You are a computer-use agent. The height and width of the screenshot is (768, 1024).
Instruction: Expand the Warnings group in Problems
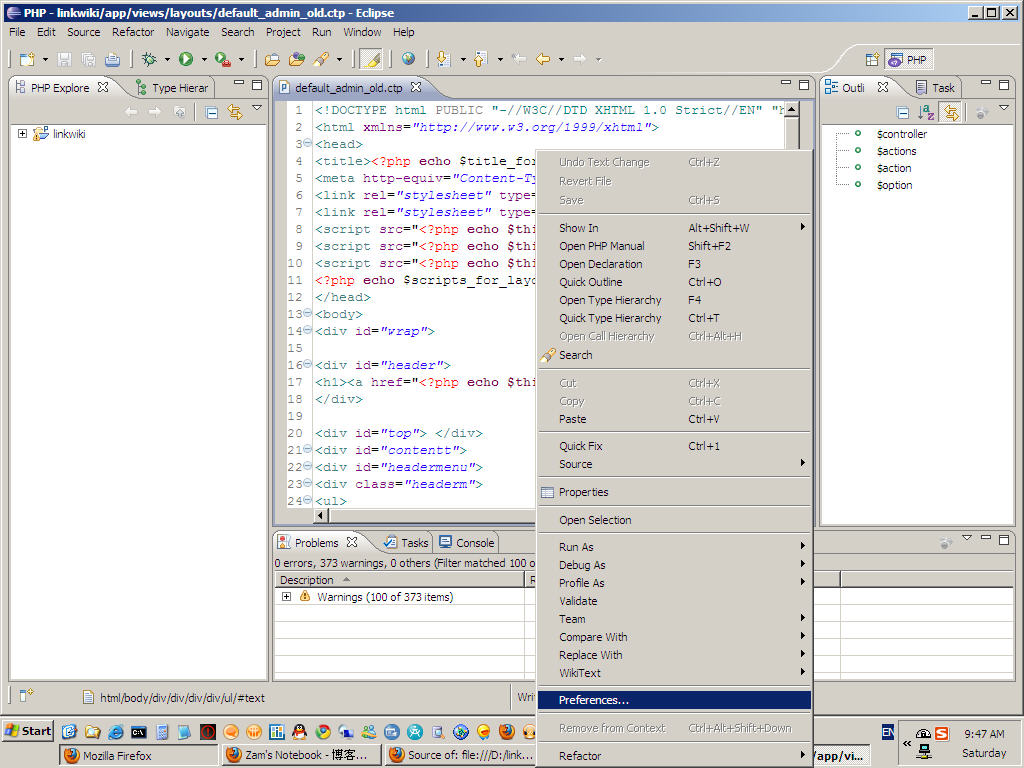point(286,597)
